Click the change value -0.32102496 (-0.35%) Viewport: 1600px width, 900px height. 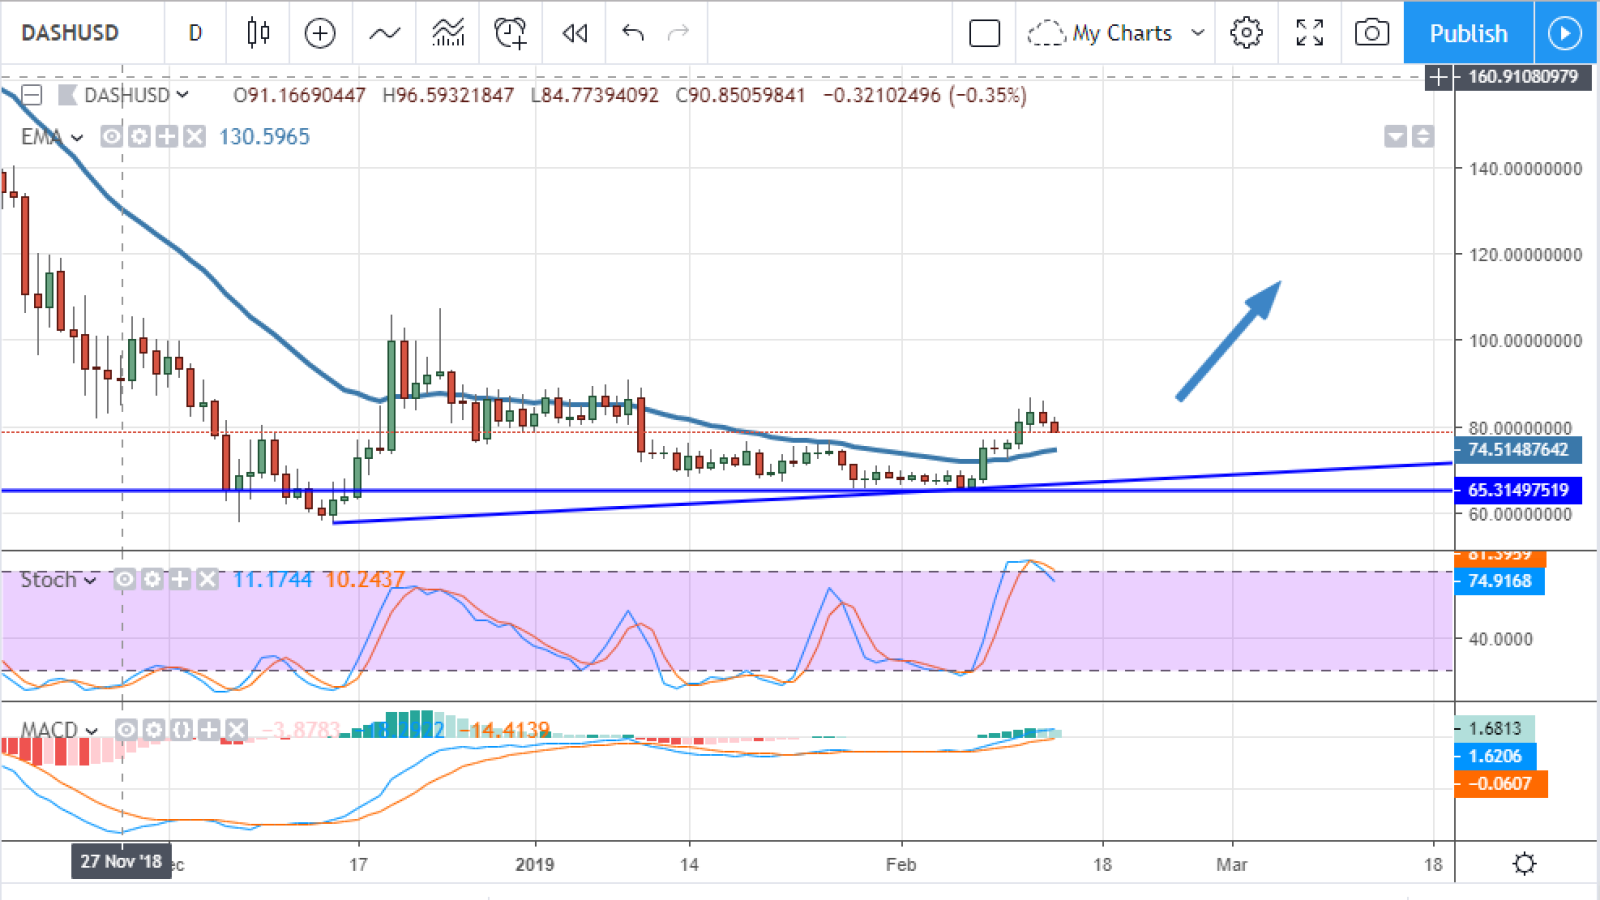coord(925,95)
